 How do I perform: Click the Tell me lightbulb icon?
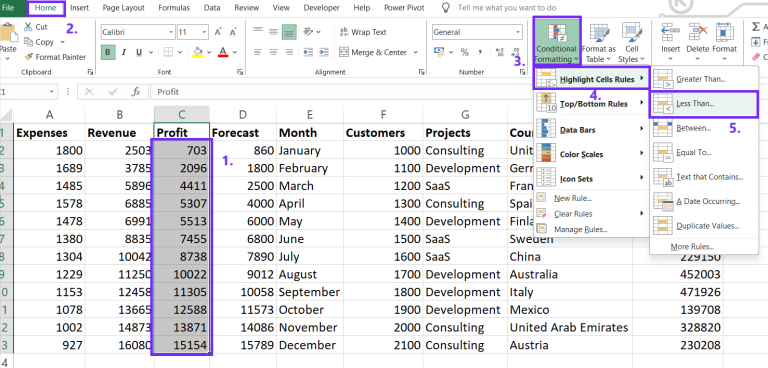point(445,8)
